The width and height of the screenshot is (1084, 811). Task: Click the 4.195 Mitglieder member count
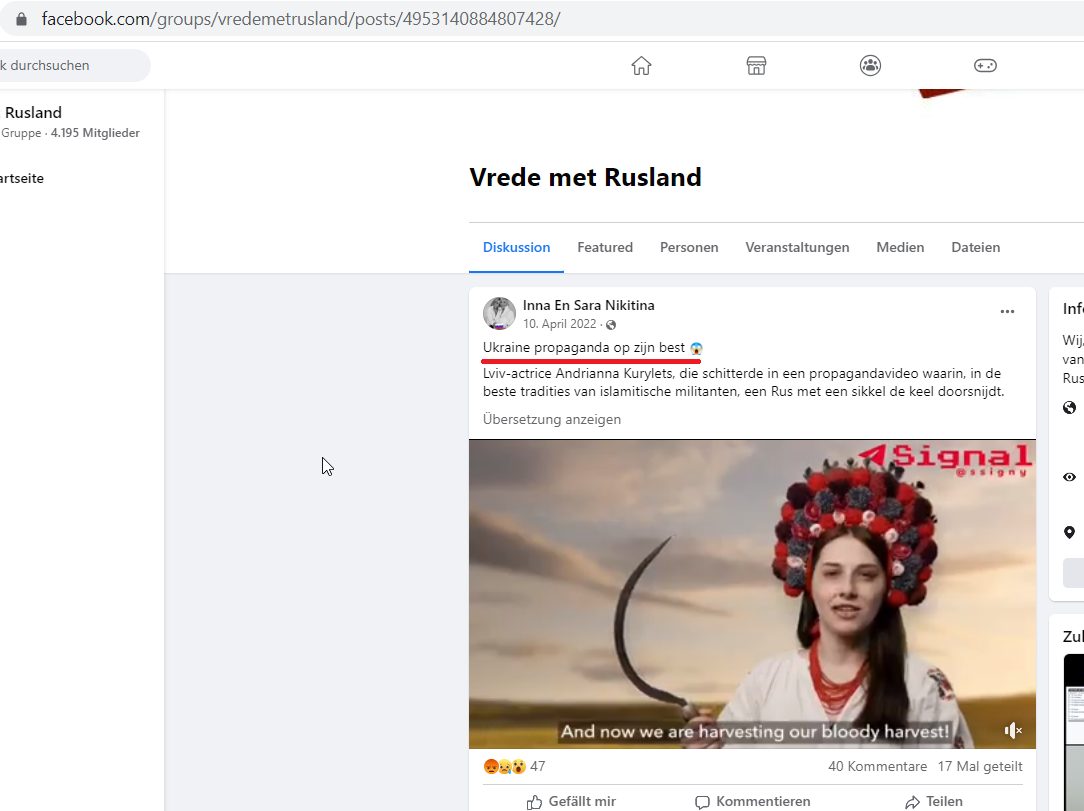click(95, 133)
